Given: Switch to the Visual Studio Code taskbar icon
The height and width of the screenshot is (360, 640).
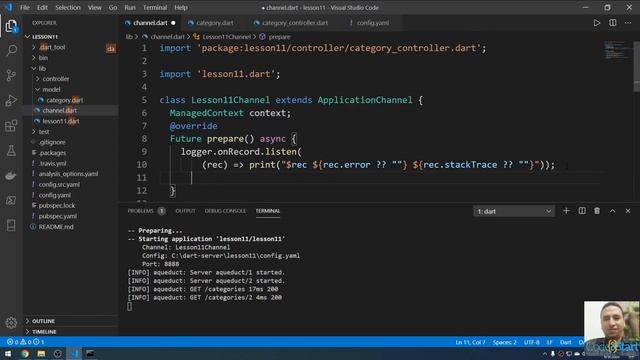Looking at the screenshot, I should (x=74, y=353).
